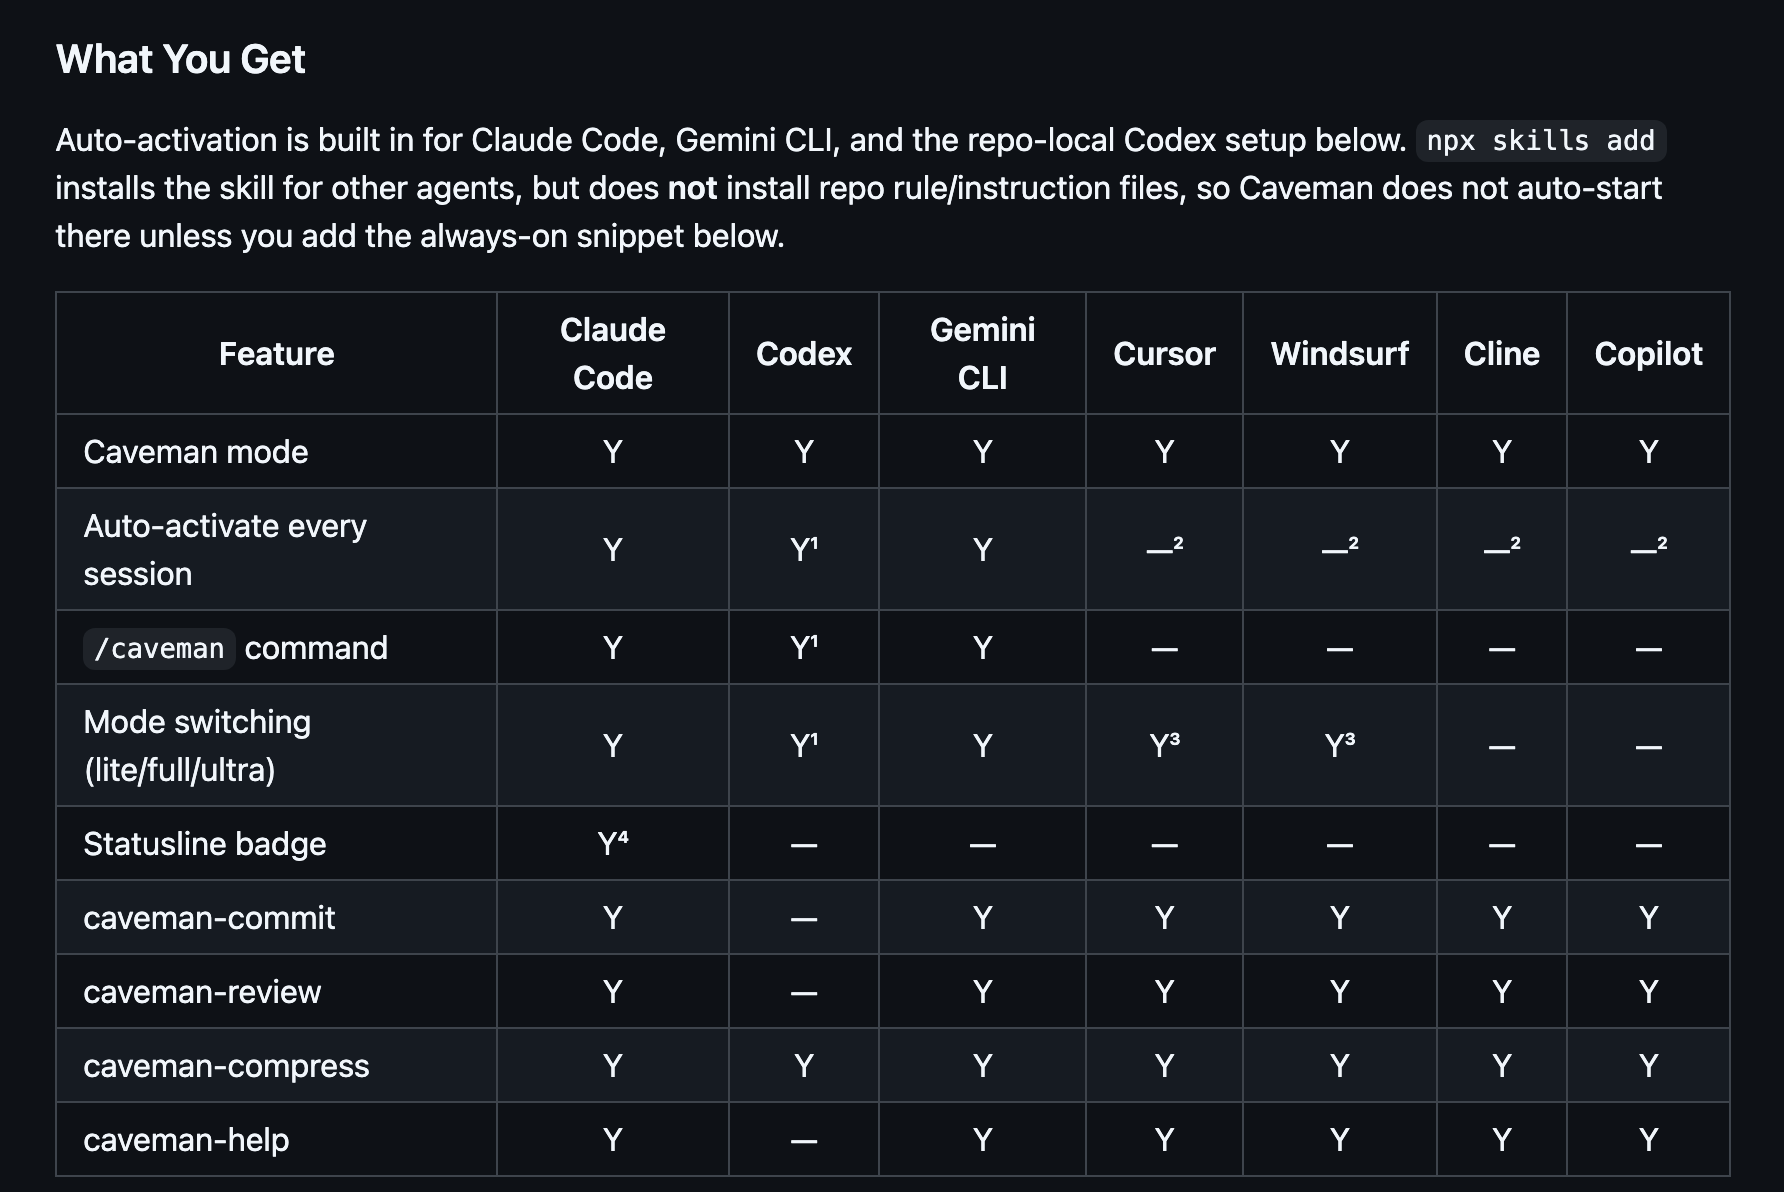Click the Copilot column header
The image size is (1784, 1192).
pyautogui.click(x=1648, y=354)
